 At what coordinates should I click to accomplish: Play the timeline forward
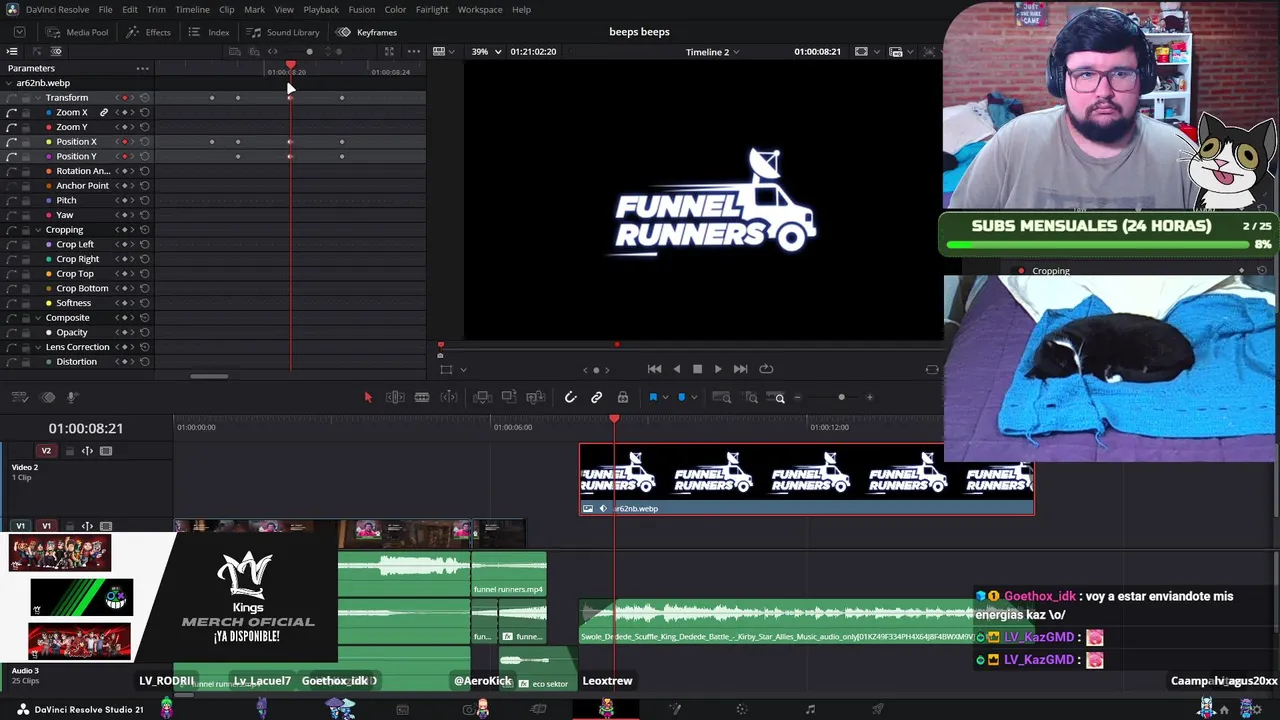718,369
